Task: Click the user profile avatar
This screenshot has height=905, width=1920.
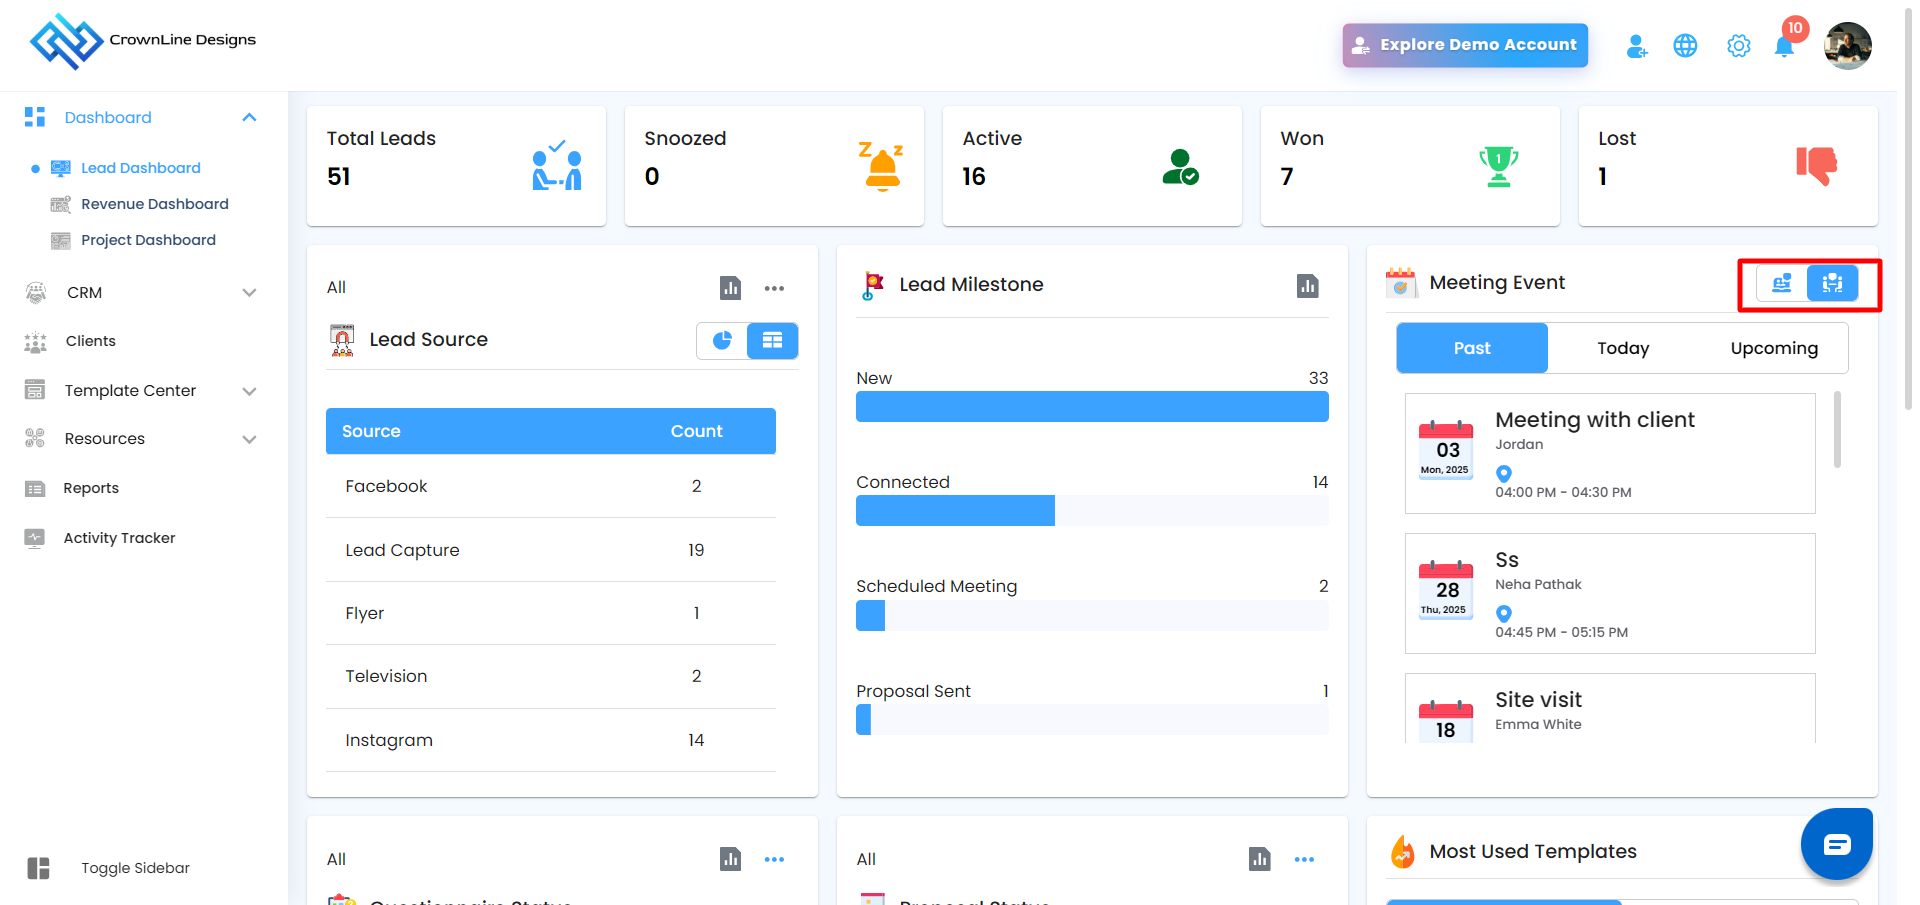Action: coord(1847,46)
